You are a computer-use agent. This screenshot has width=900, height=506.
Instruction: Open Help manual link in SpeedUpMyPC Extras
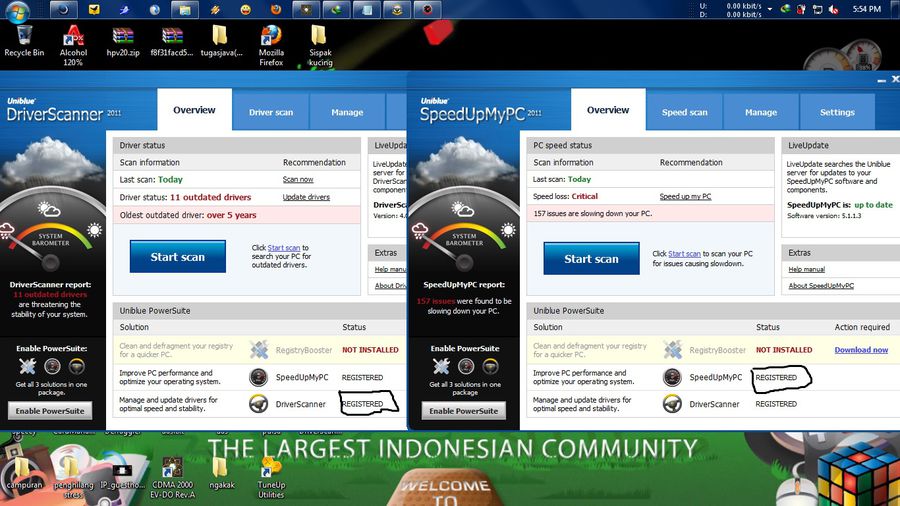pos(806,269)
